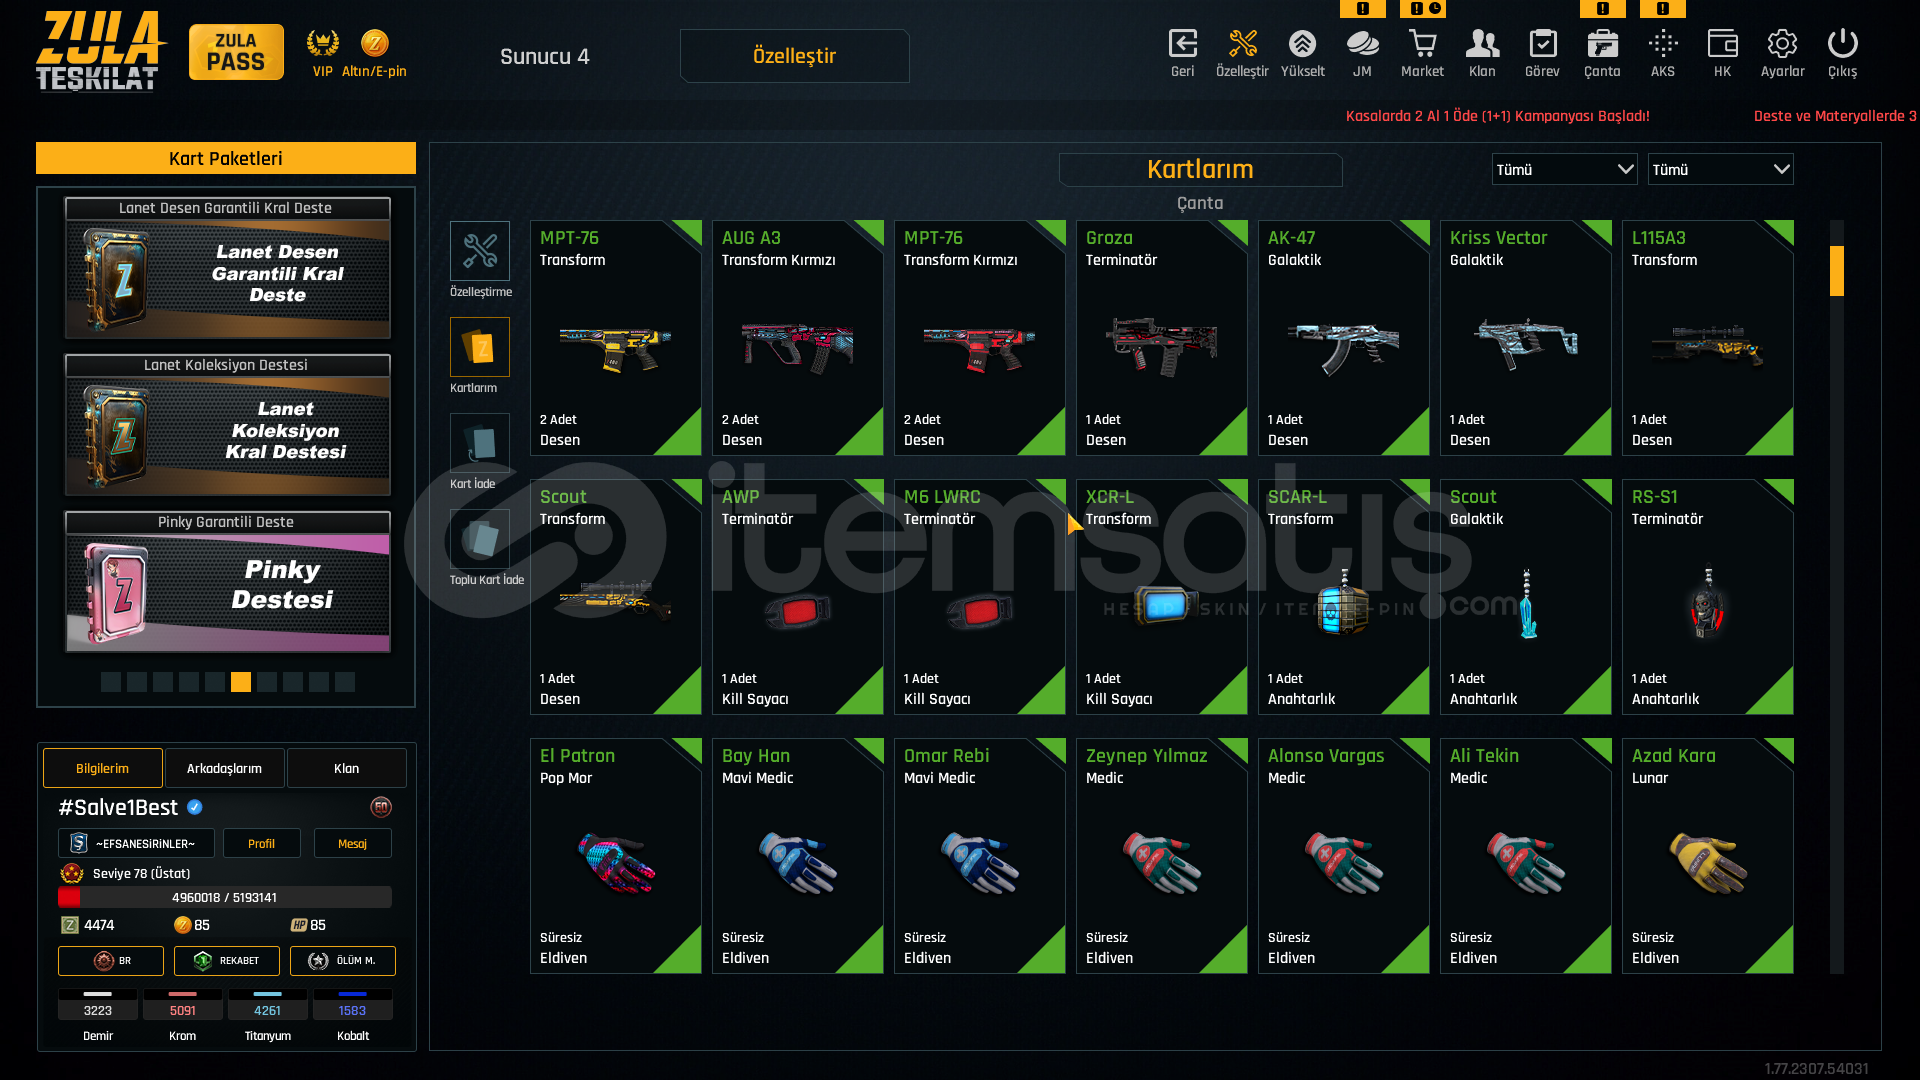1920x1080 pixels.
Task: Select the first card pack page dot
Action: [x=111, y=682]
